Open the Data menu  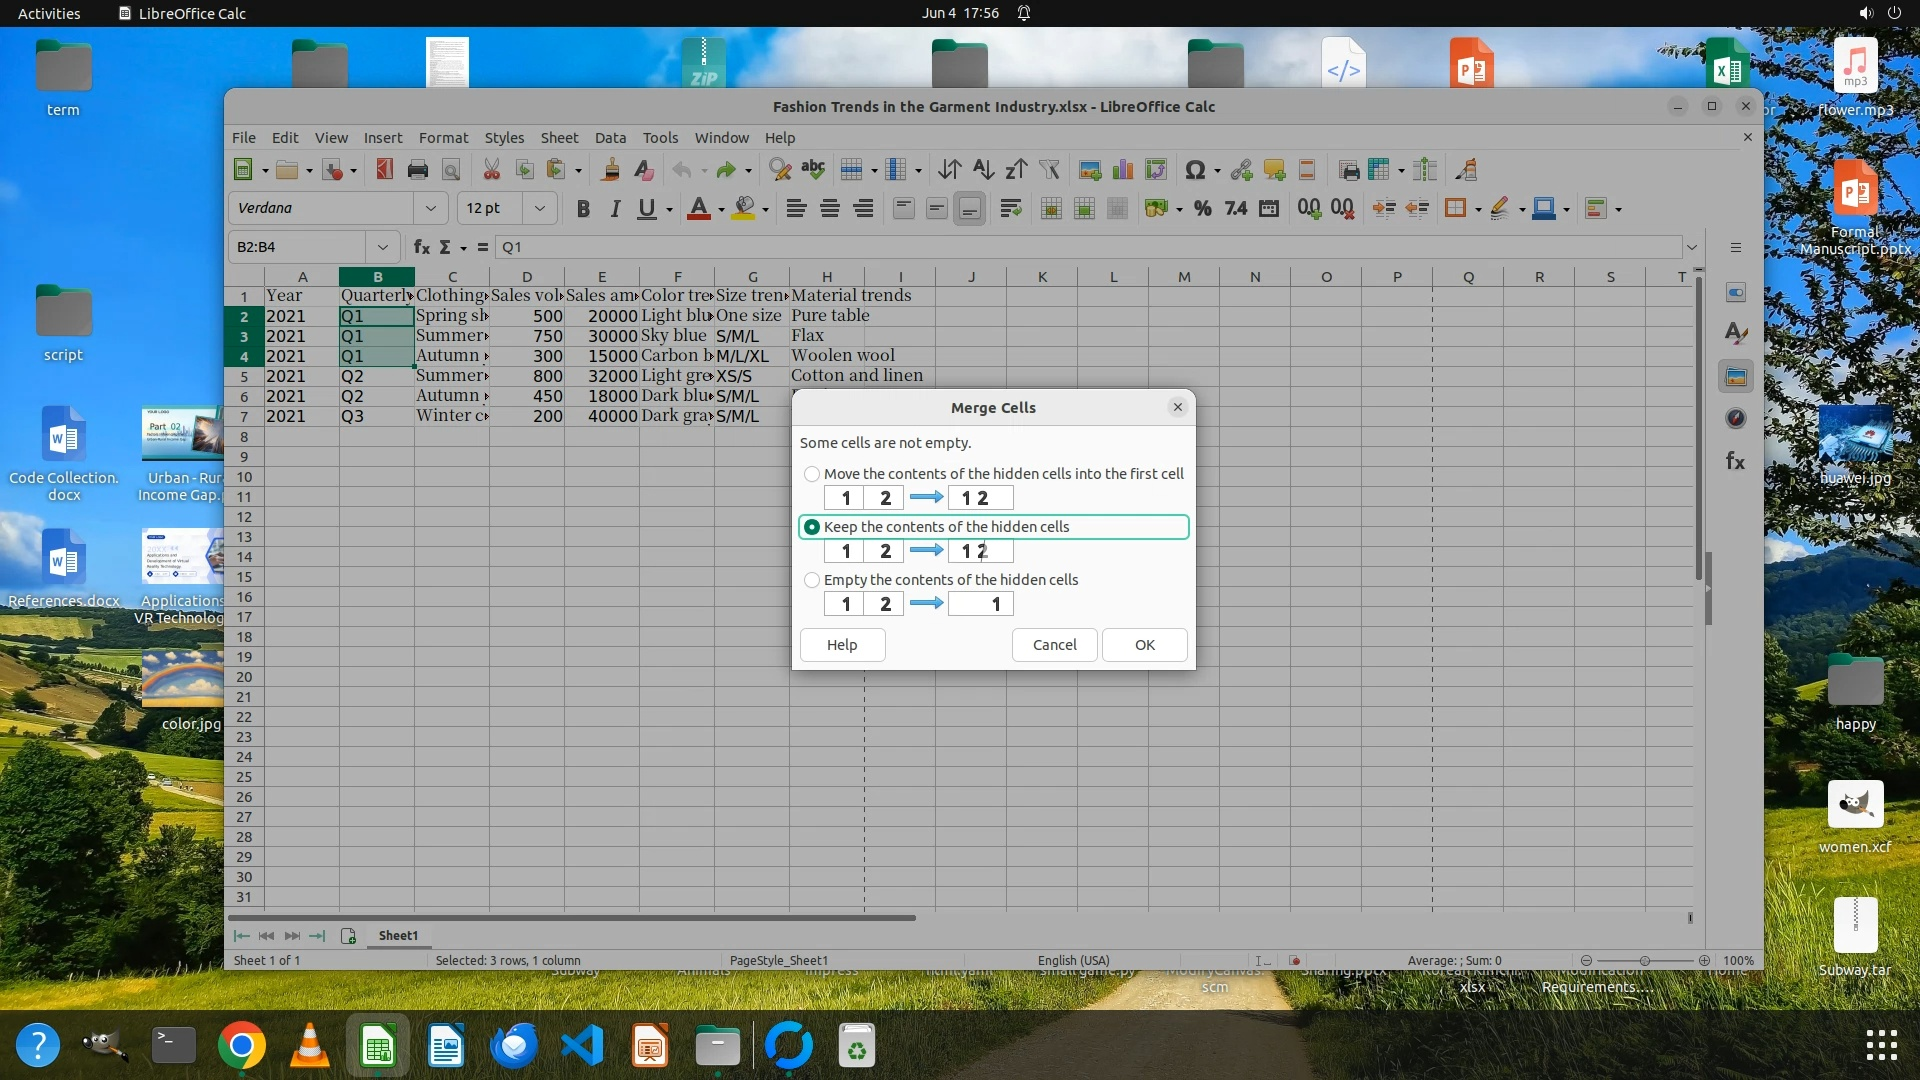click(x=610, y=138)
